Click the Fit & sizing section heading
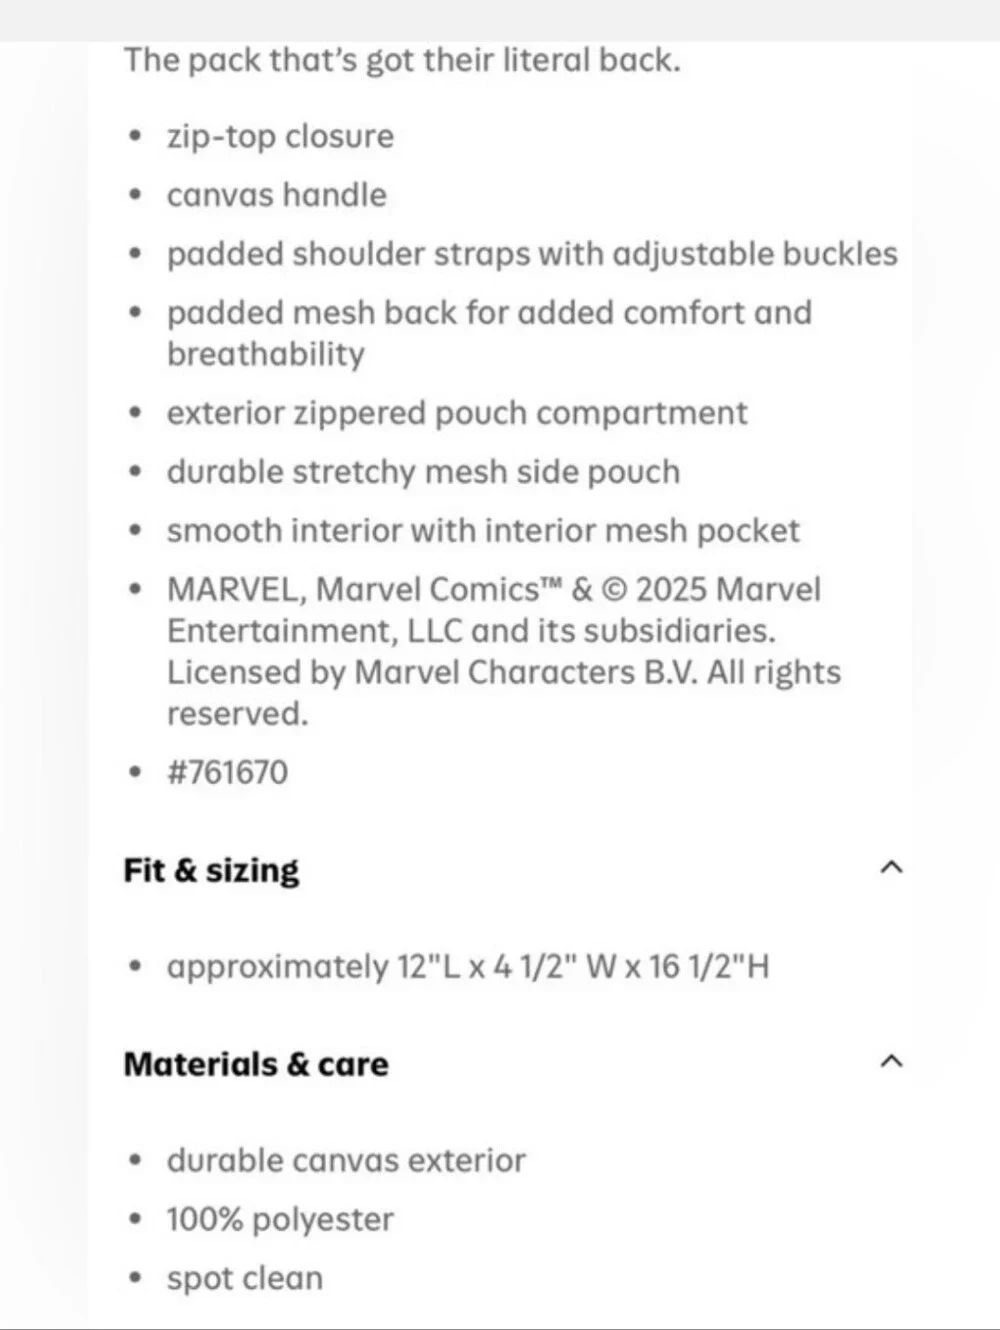The height and width of the screenshot is (1330, 1000). (211, 870)
